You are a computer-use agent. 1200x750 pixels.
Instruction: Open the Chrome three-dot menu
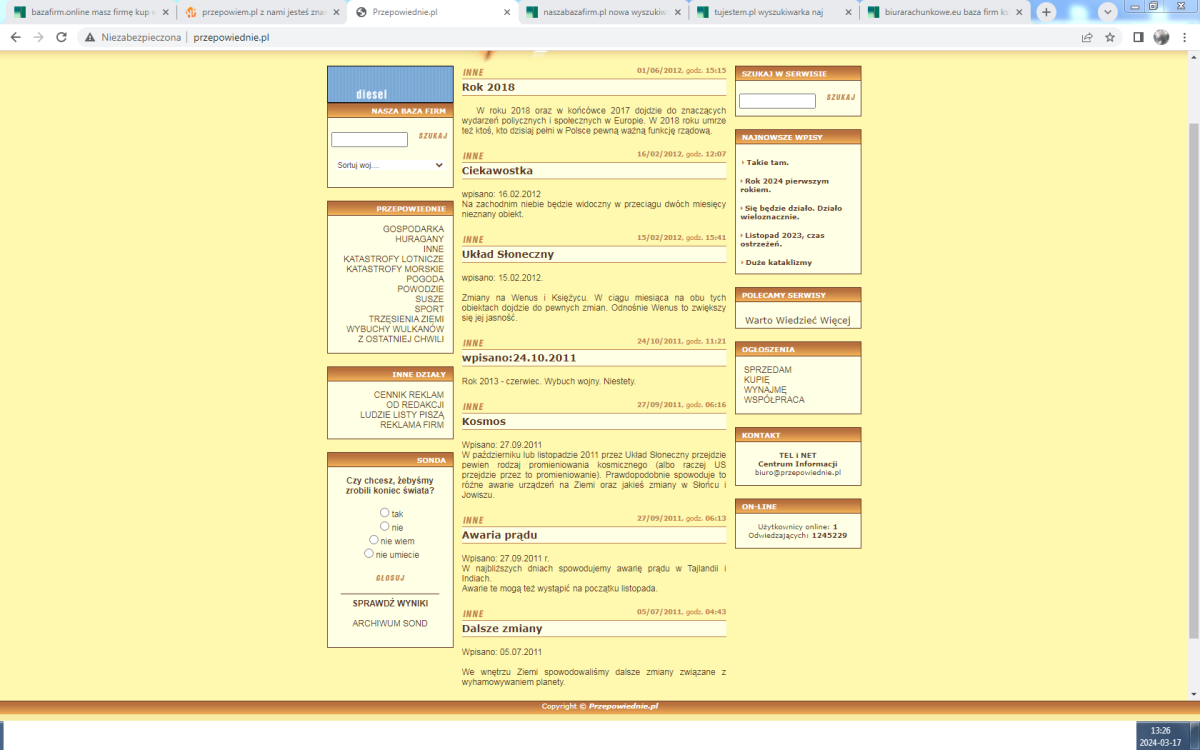(x=1185, y=37)
